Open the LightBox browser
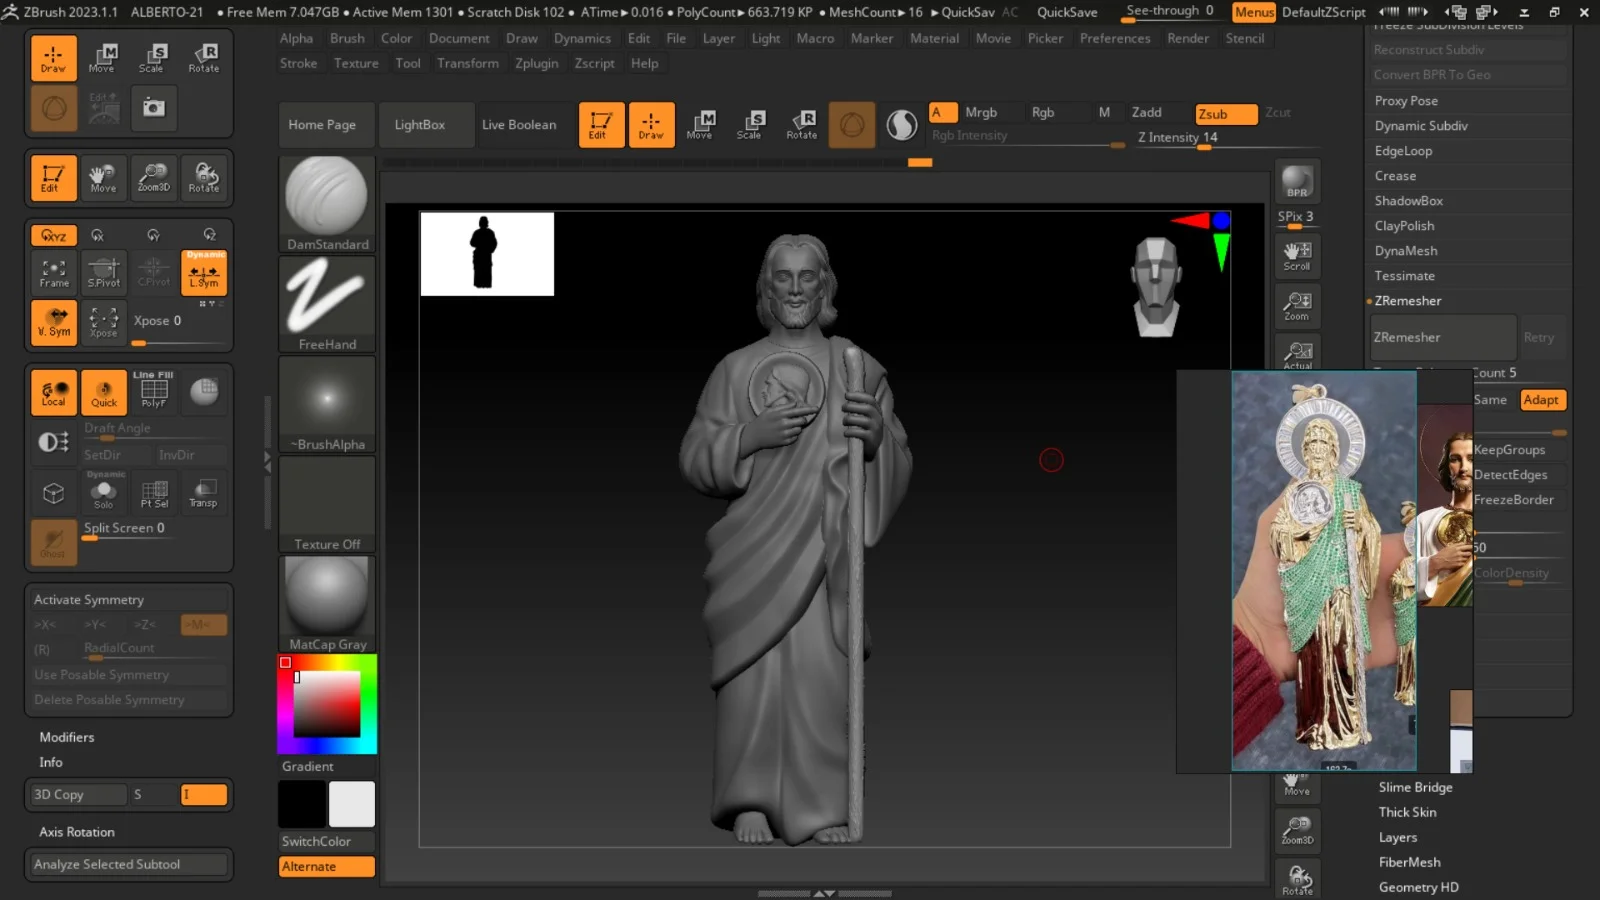The width and height of the screenshot is (1600, 900). [419, 125]
